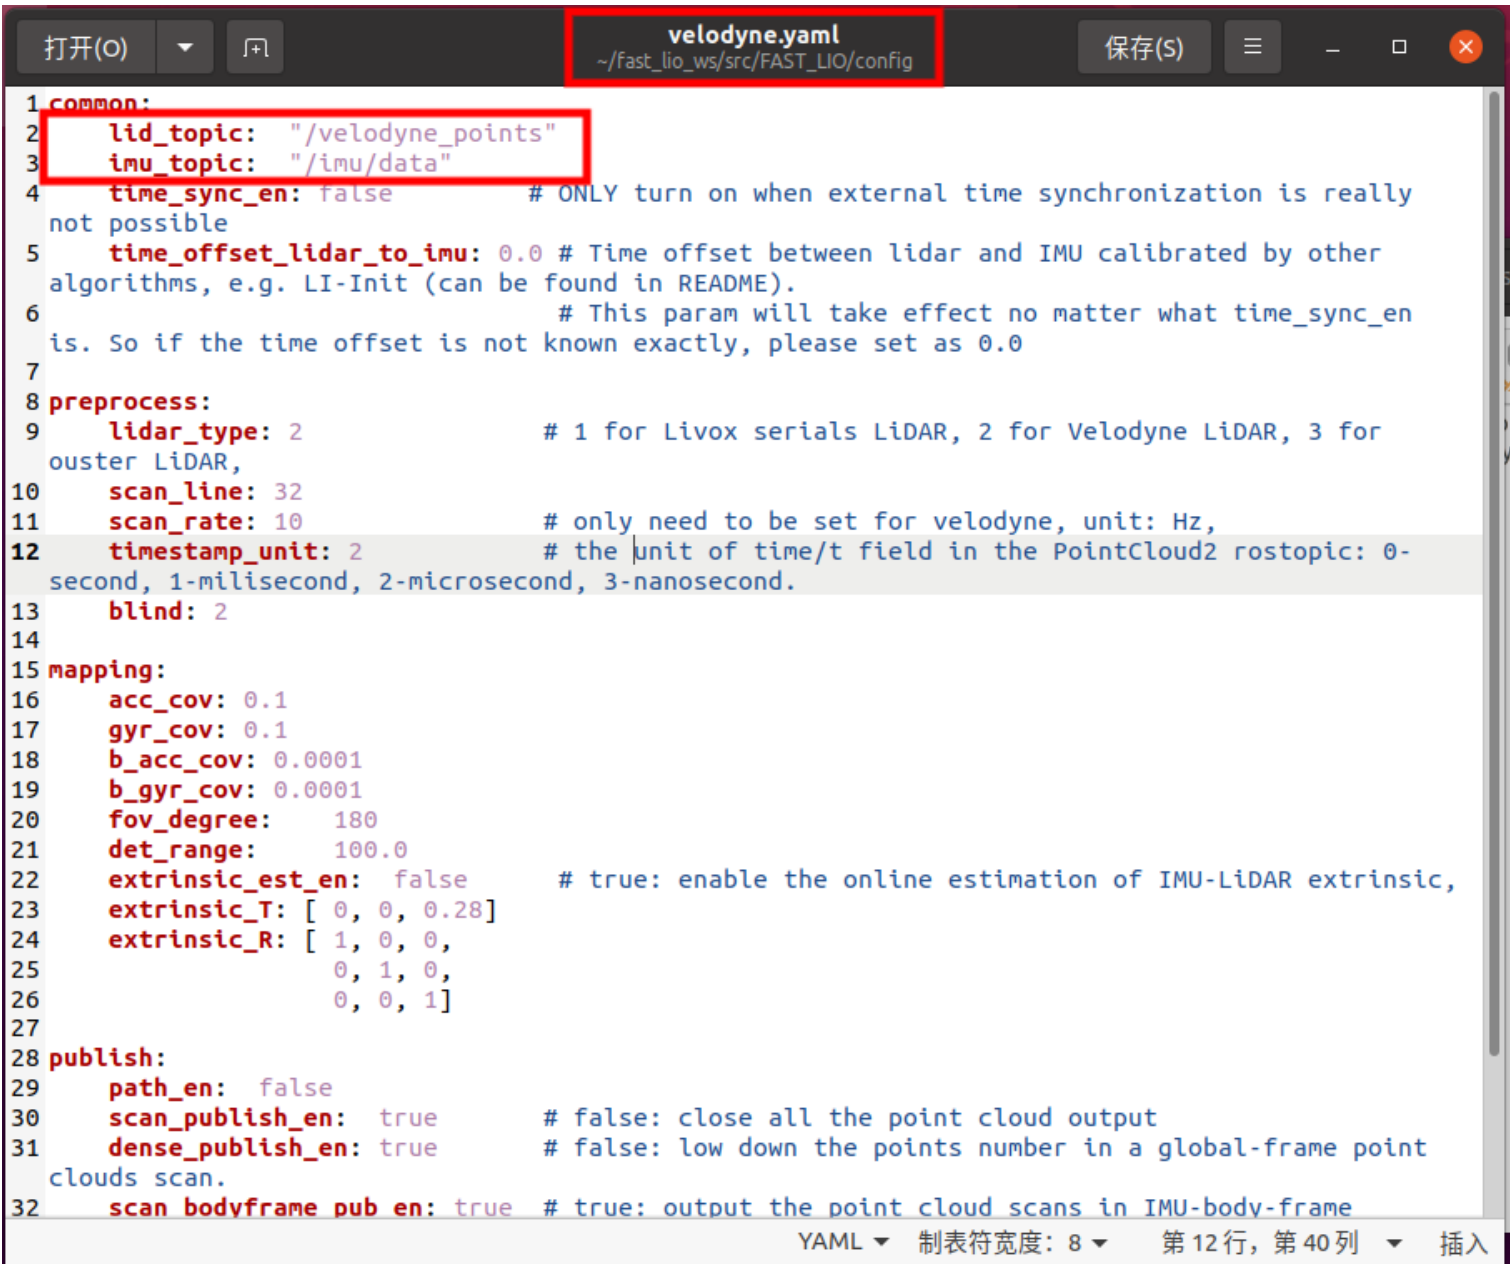Image resolution: width=1510 pixels, height=1264 pixels.
Task: Click fov_degree value 180
Action: [355, 820]
